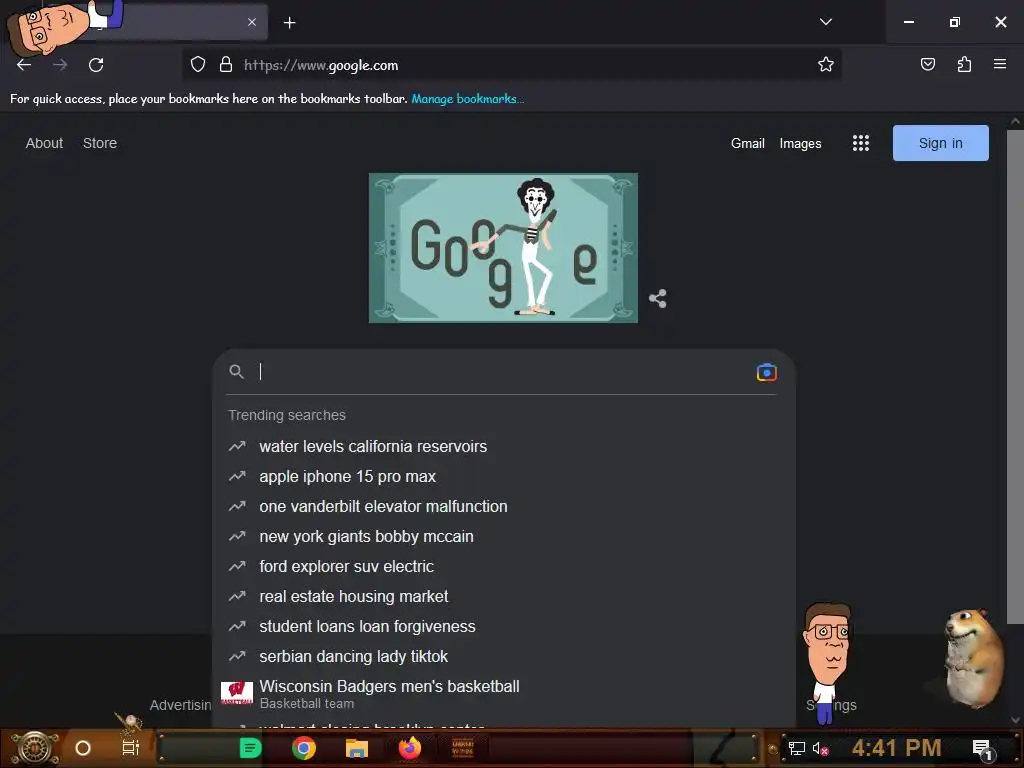This screenshot has width=1024, height=768.
Task: Close the current browser tab
Action: click(252, 22)
